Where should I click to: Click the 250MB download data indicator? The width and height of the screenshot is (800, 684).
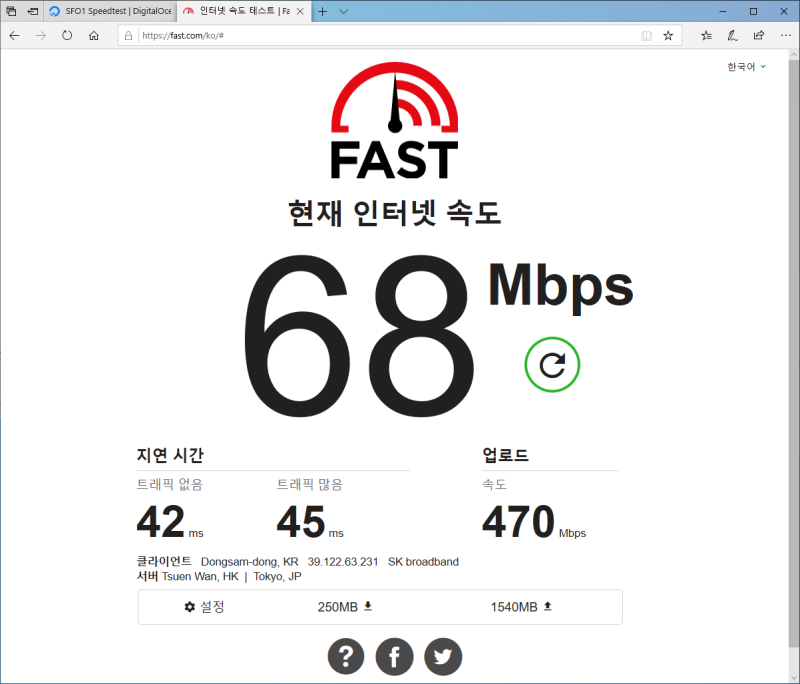pyautogui.click(x=344, y=606)
